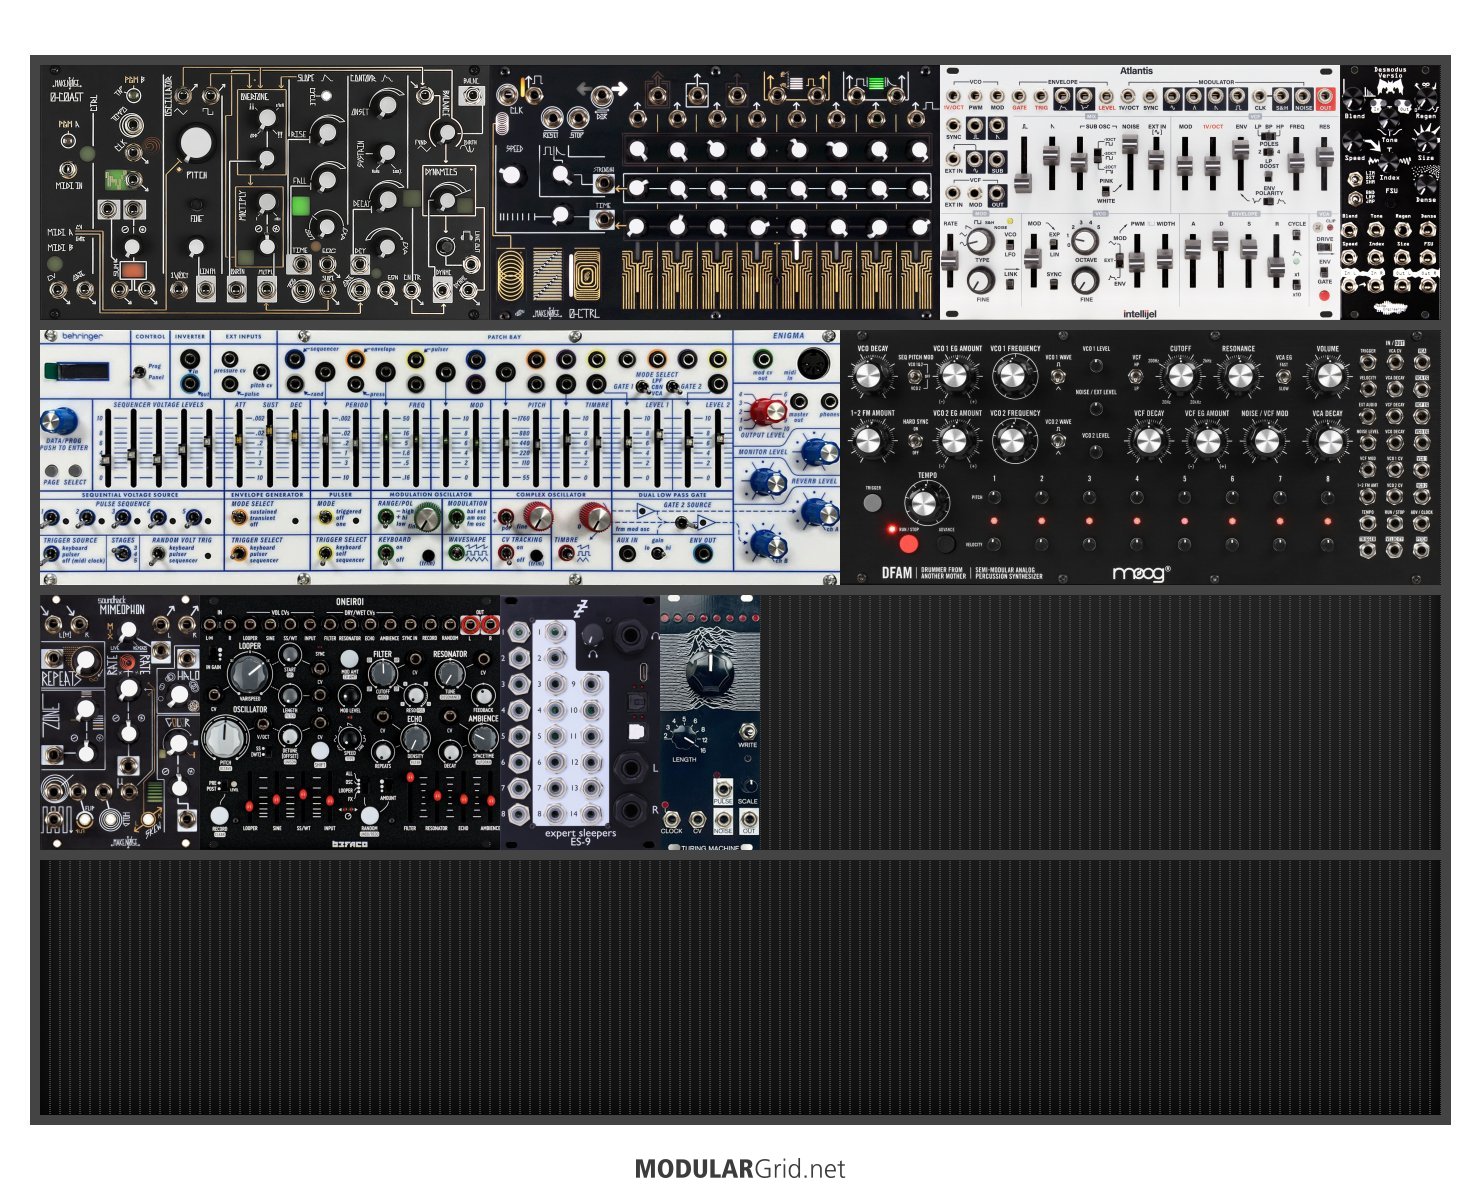Select the CLOCK jack on Turing Machine

[671, 819]
